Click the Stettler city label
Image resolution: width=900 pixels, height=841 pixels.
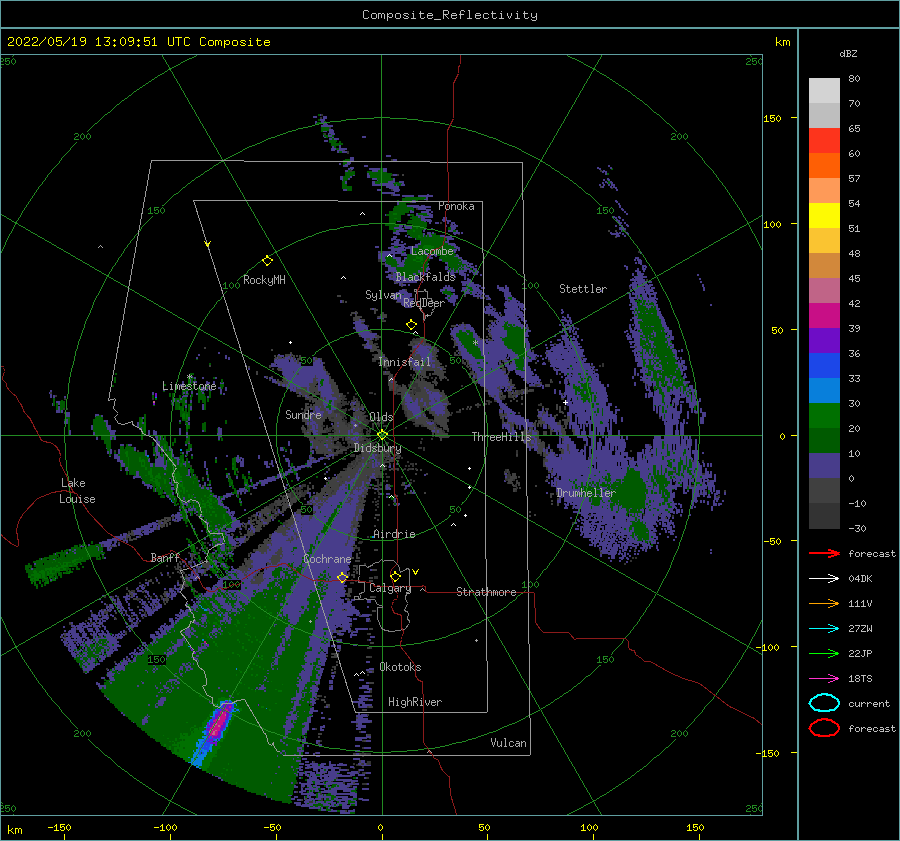[x=583, y=289]
